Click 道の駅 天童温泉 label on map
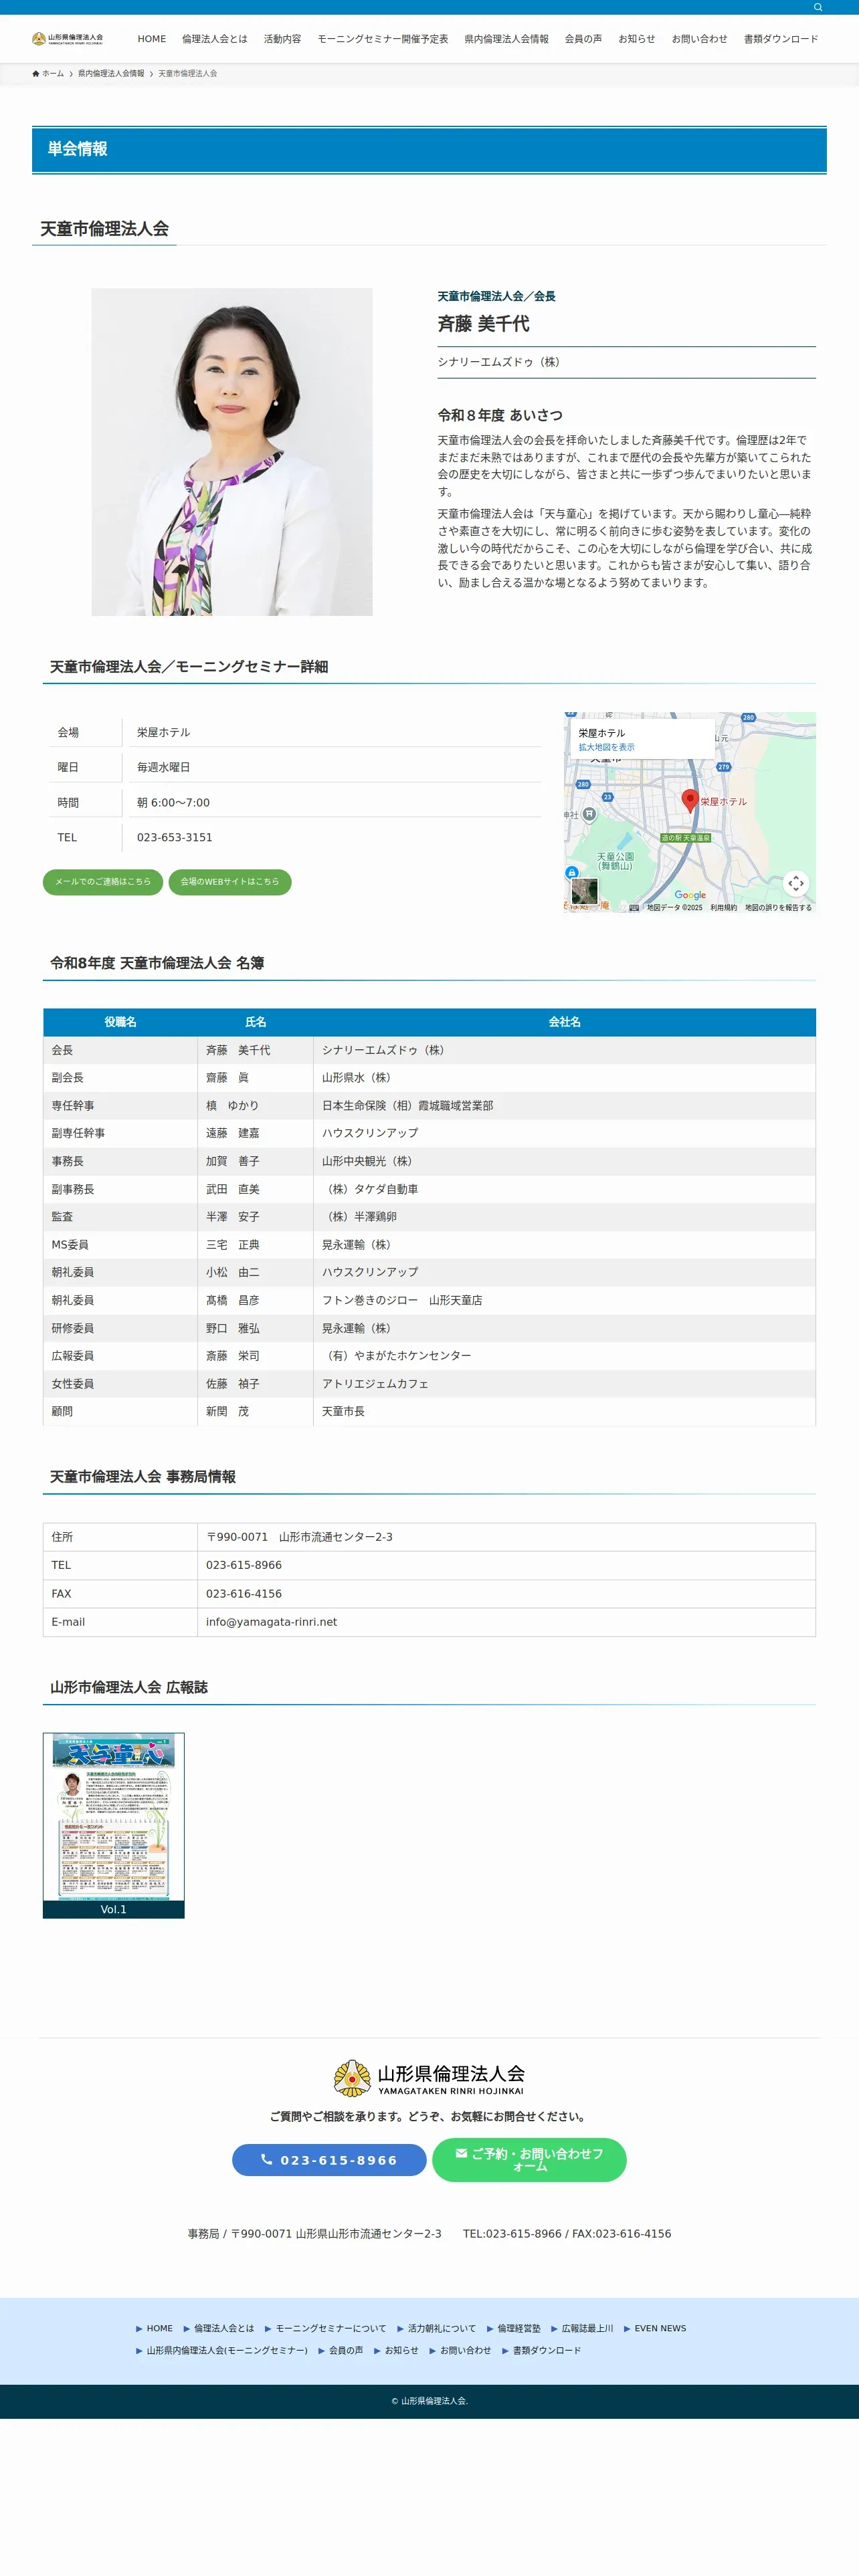Screen dimensions: 859x2576 pyautogui.click(x=685, y=838)
